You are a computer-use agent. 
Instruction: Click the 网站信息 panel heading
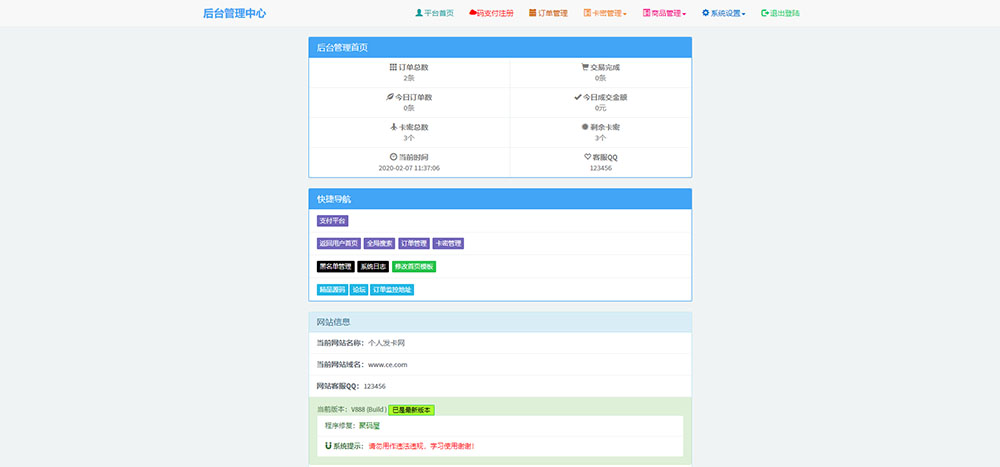(x=500, y=322)
